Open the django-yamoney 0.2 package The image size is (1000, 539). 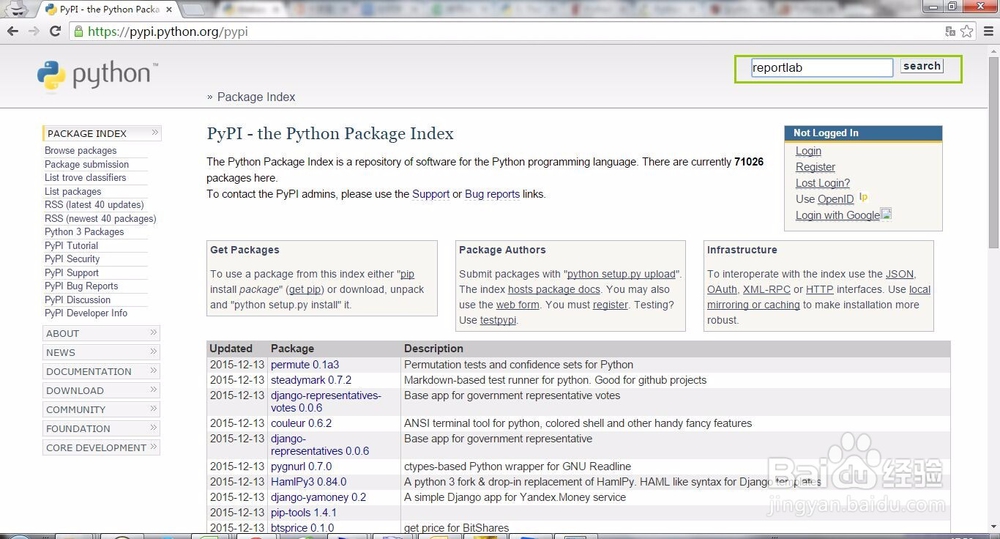318,498
